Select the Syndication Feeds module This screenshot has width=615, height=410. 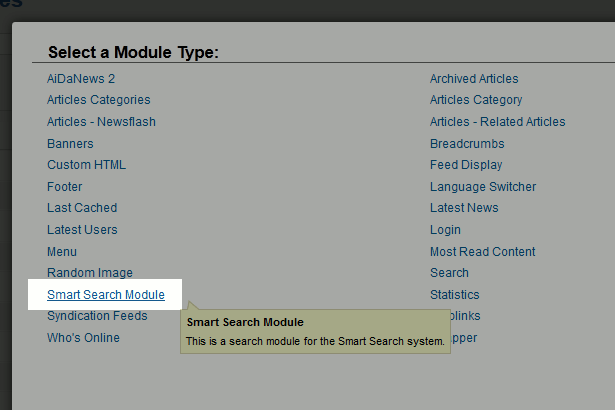pyautogui.click(x=97, y=316)
